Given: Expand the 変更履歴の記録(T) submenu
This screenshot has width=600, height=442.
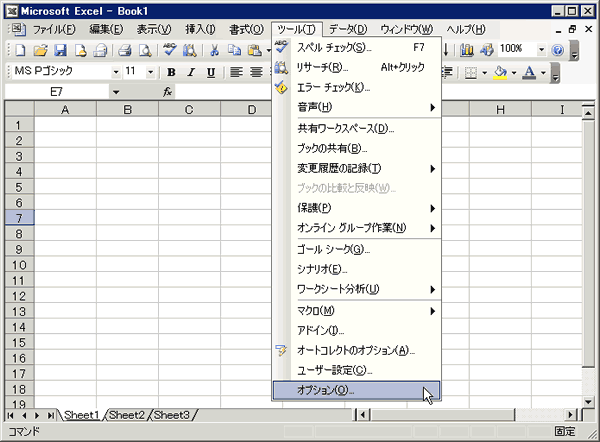Looking at the screenshot, I should coord(357,168).
